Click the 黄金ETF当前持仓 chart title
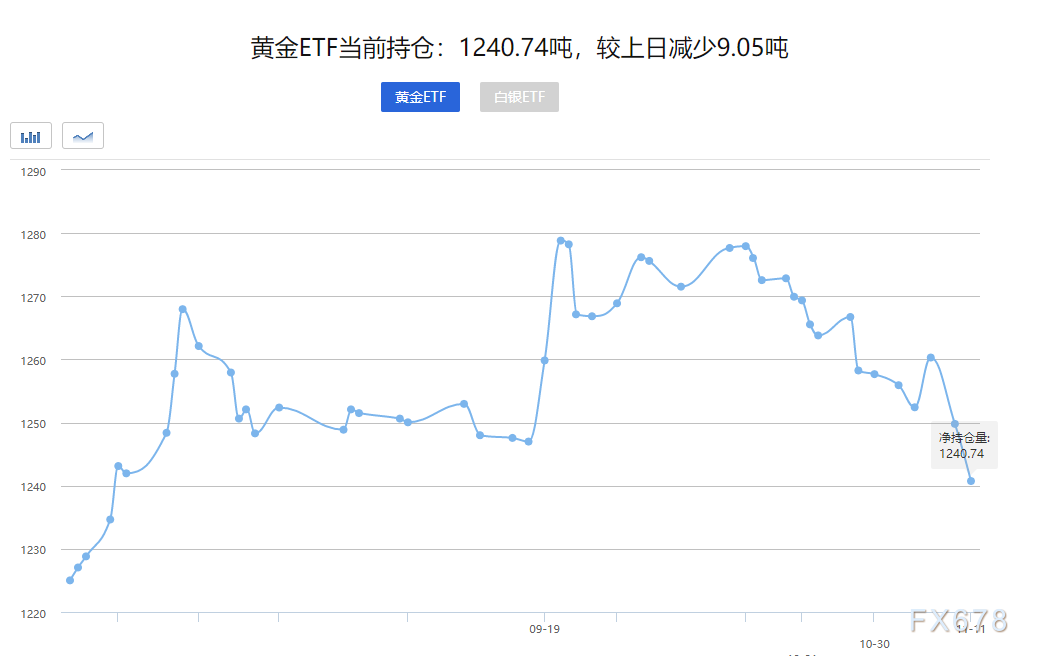The image size is (1038, 656). [519, 48]
